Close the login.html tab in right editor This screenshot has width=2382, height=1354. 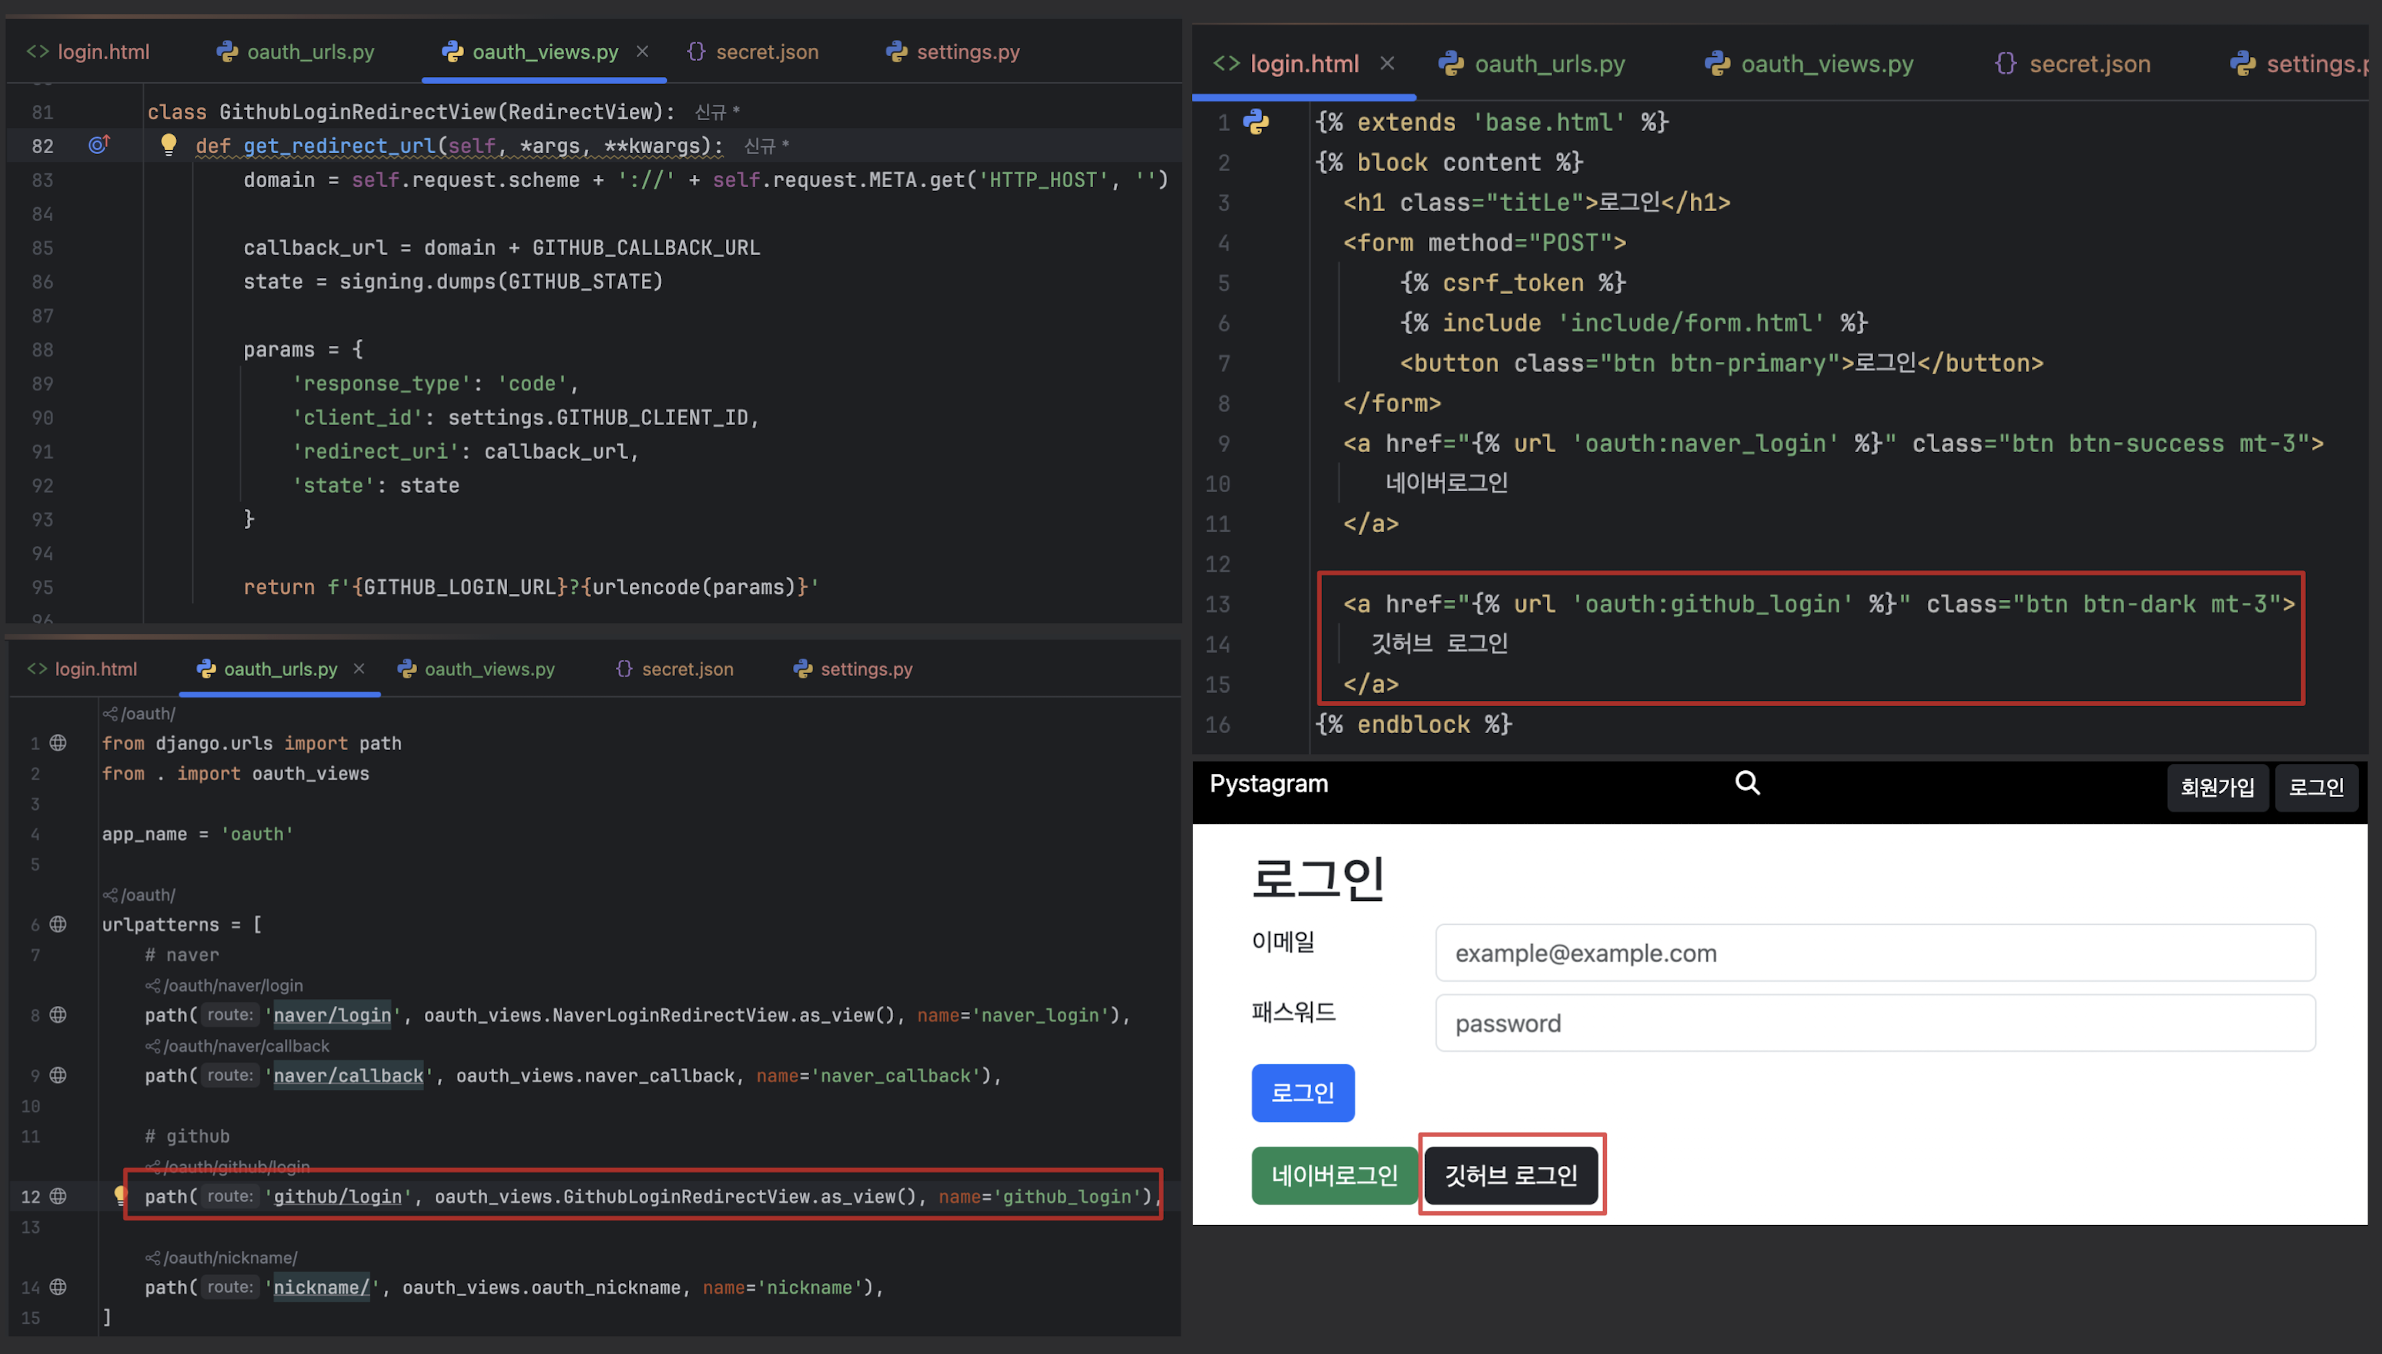pos(1387,63)
